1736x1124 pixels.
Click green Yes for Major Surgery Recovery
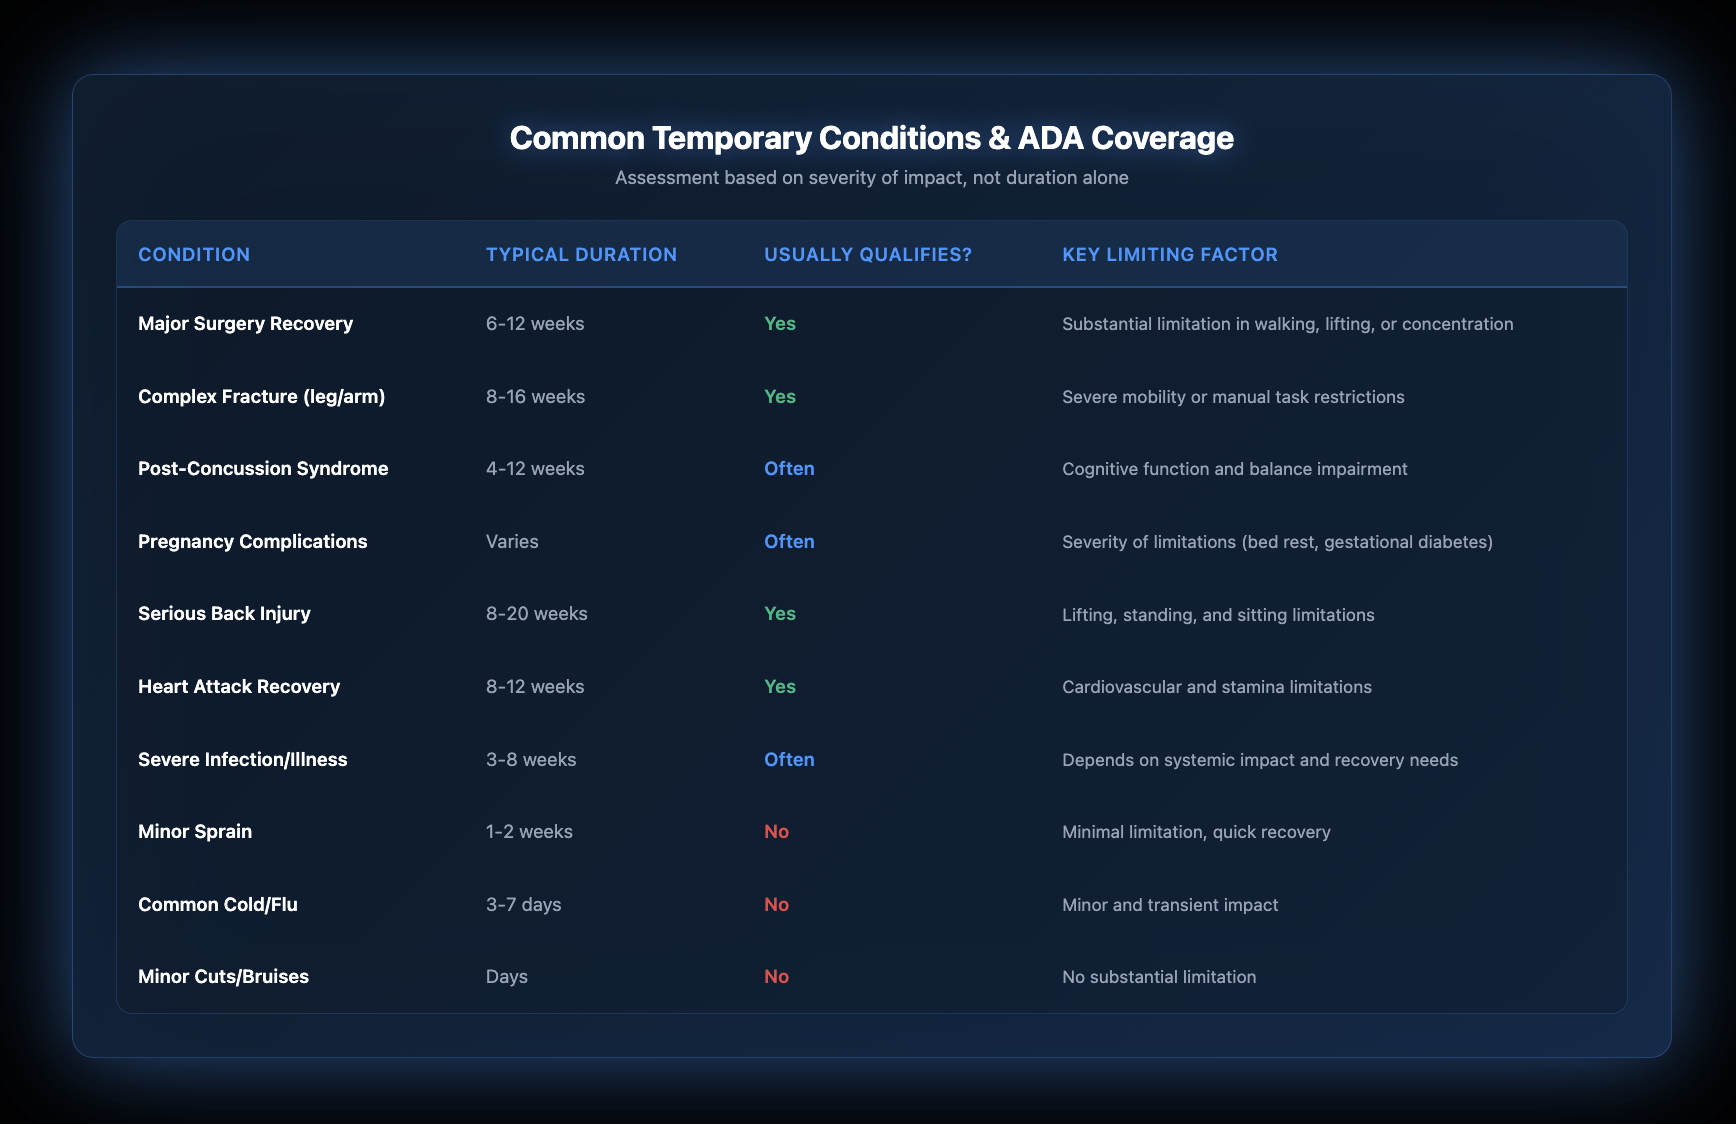779,324
